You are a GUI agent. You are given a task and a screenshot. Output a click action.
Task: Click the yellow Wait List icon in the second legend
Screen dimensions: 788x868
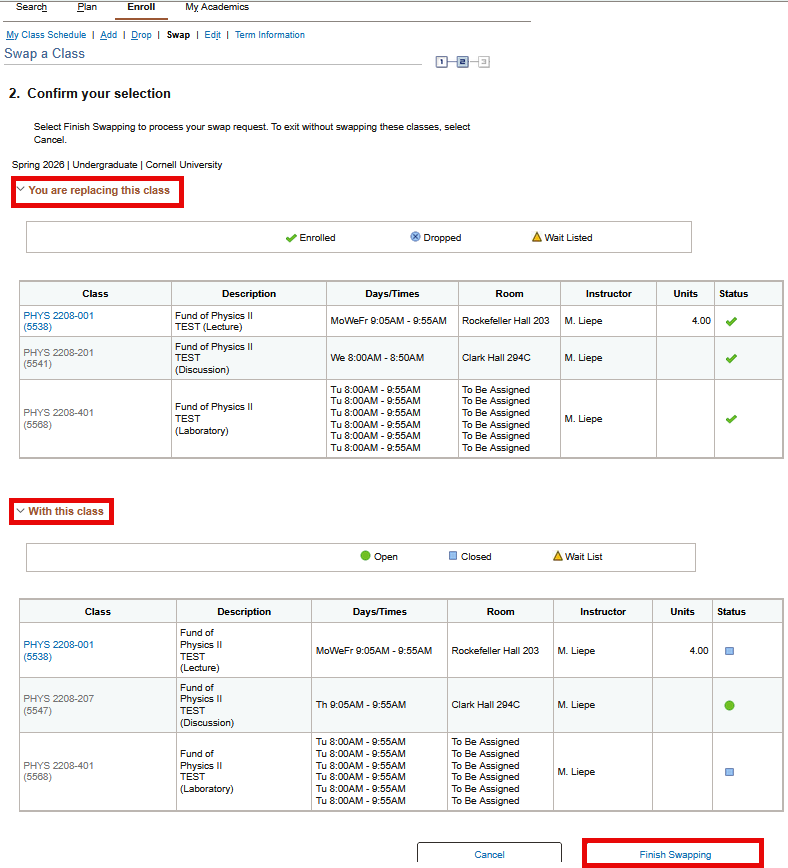[558, 555]
